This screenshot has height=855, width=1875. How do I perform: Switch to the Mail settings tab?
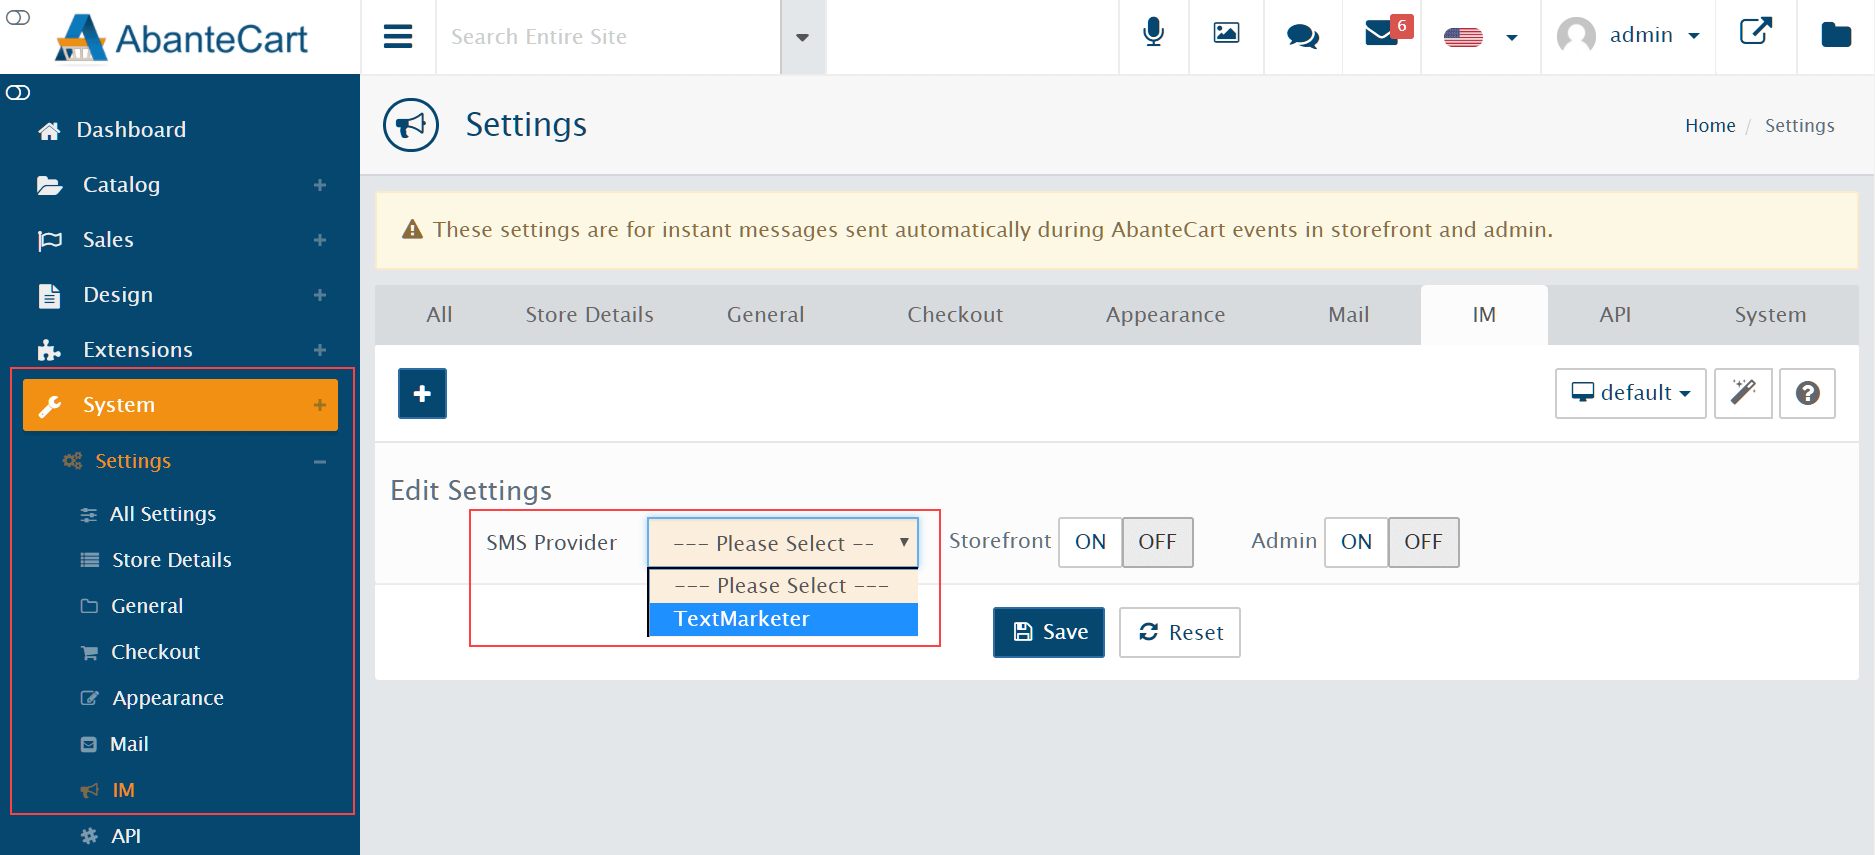click(x=1348, y=315)
